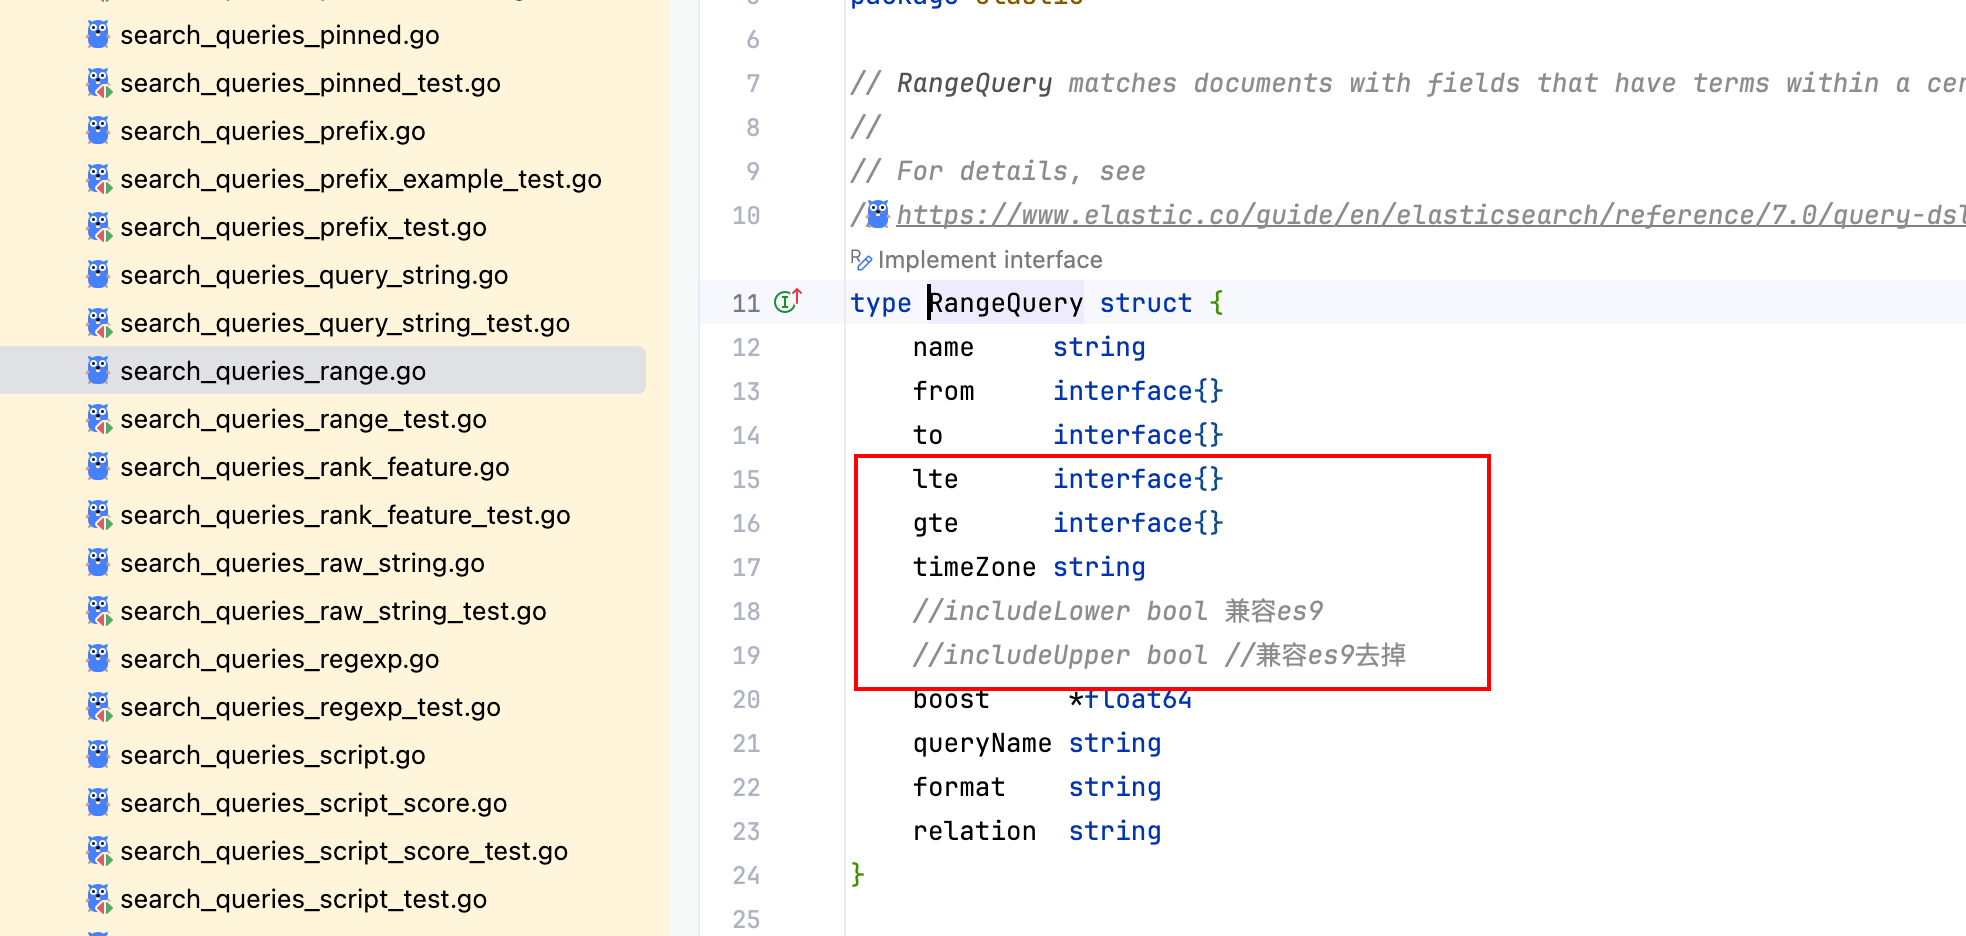
Task: Click the icon next to search_queries_script_score.go
Action: coord(98,803)
